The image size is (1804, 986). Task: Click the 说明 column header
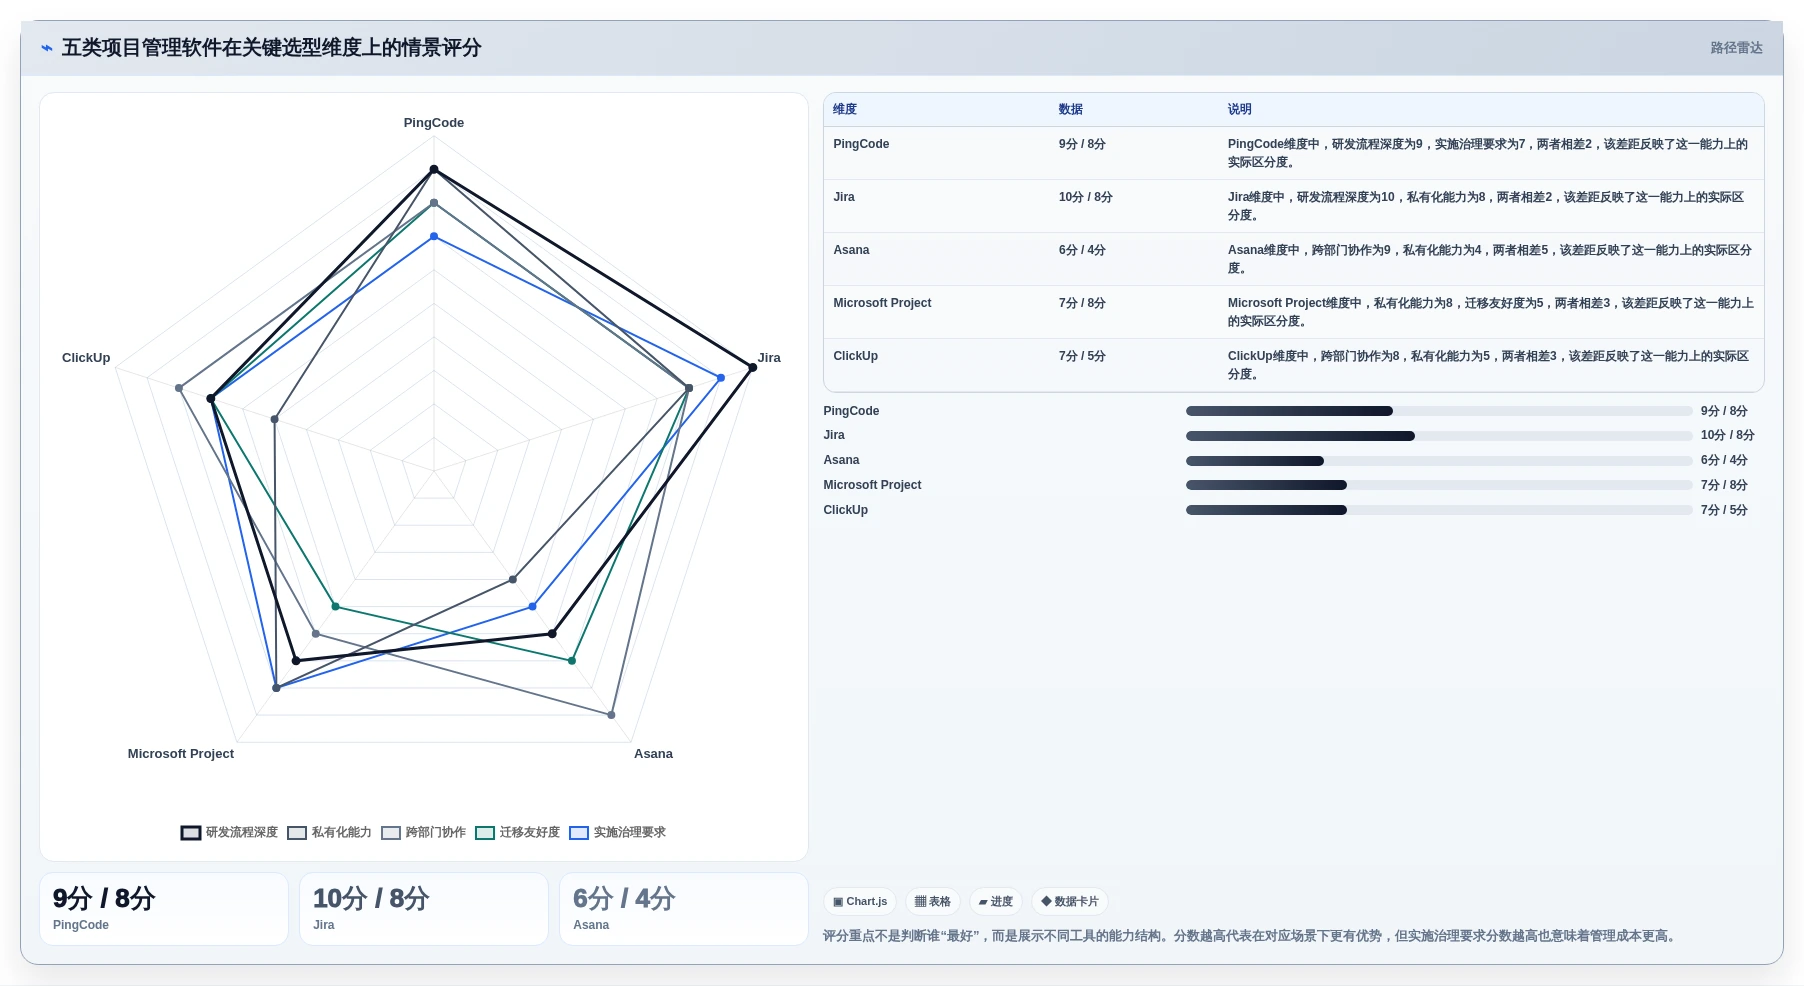(x=1240, y=109)
